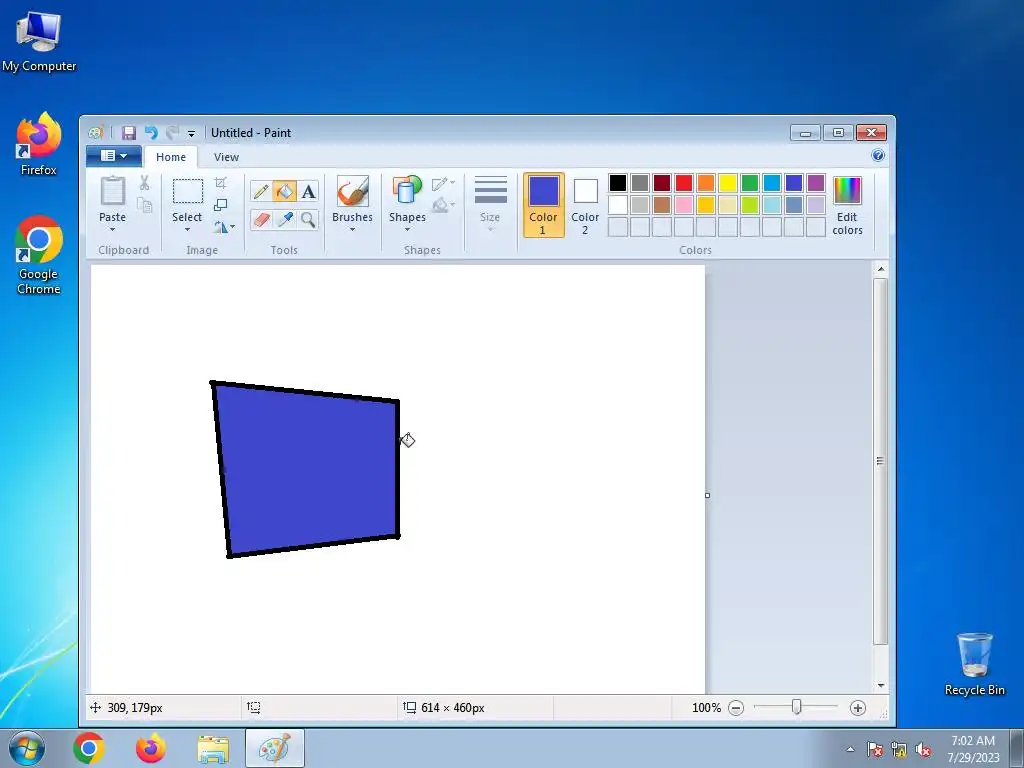Select the Color picker eyedropper tool
1024x768 pixels.
[x=285, y=219]
